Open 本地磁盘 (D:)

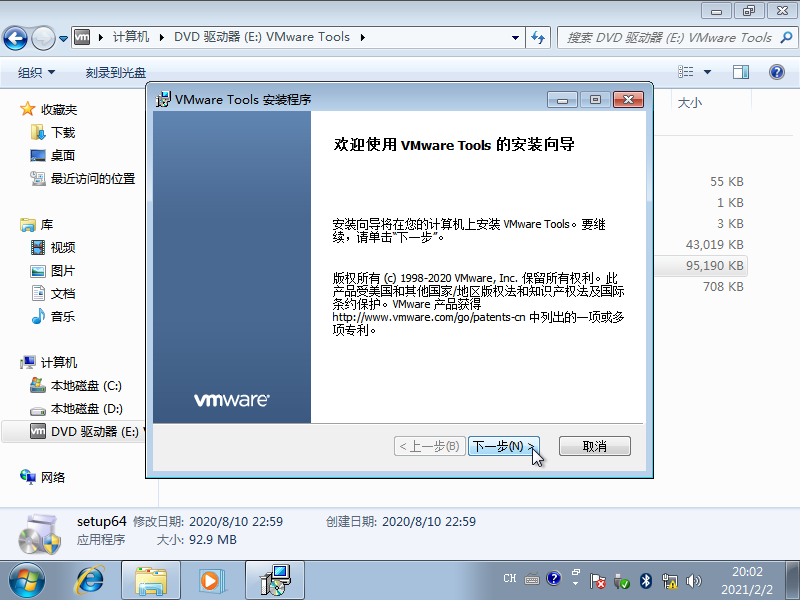coord(77,409)
